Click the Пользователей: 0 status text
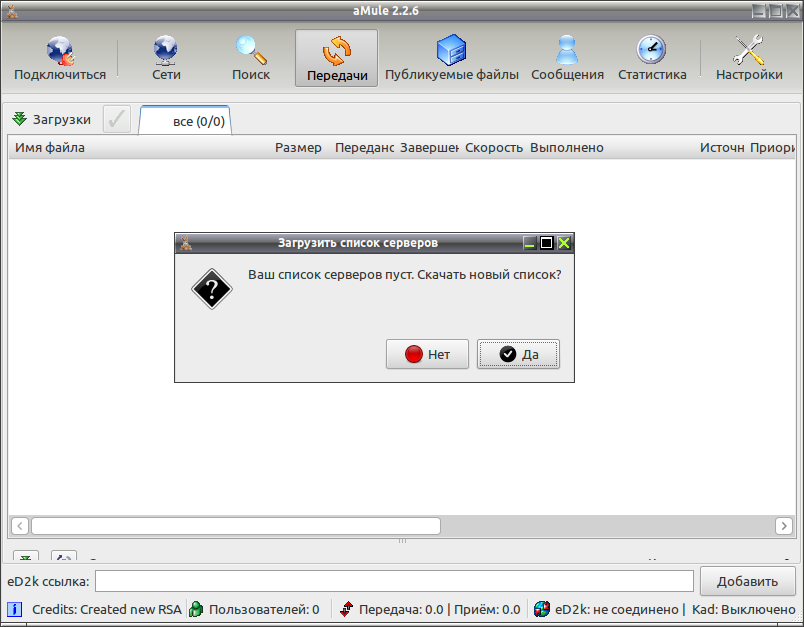The height and width of the screenshot is (627, 804). (x=264, y=609)
